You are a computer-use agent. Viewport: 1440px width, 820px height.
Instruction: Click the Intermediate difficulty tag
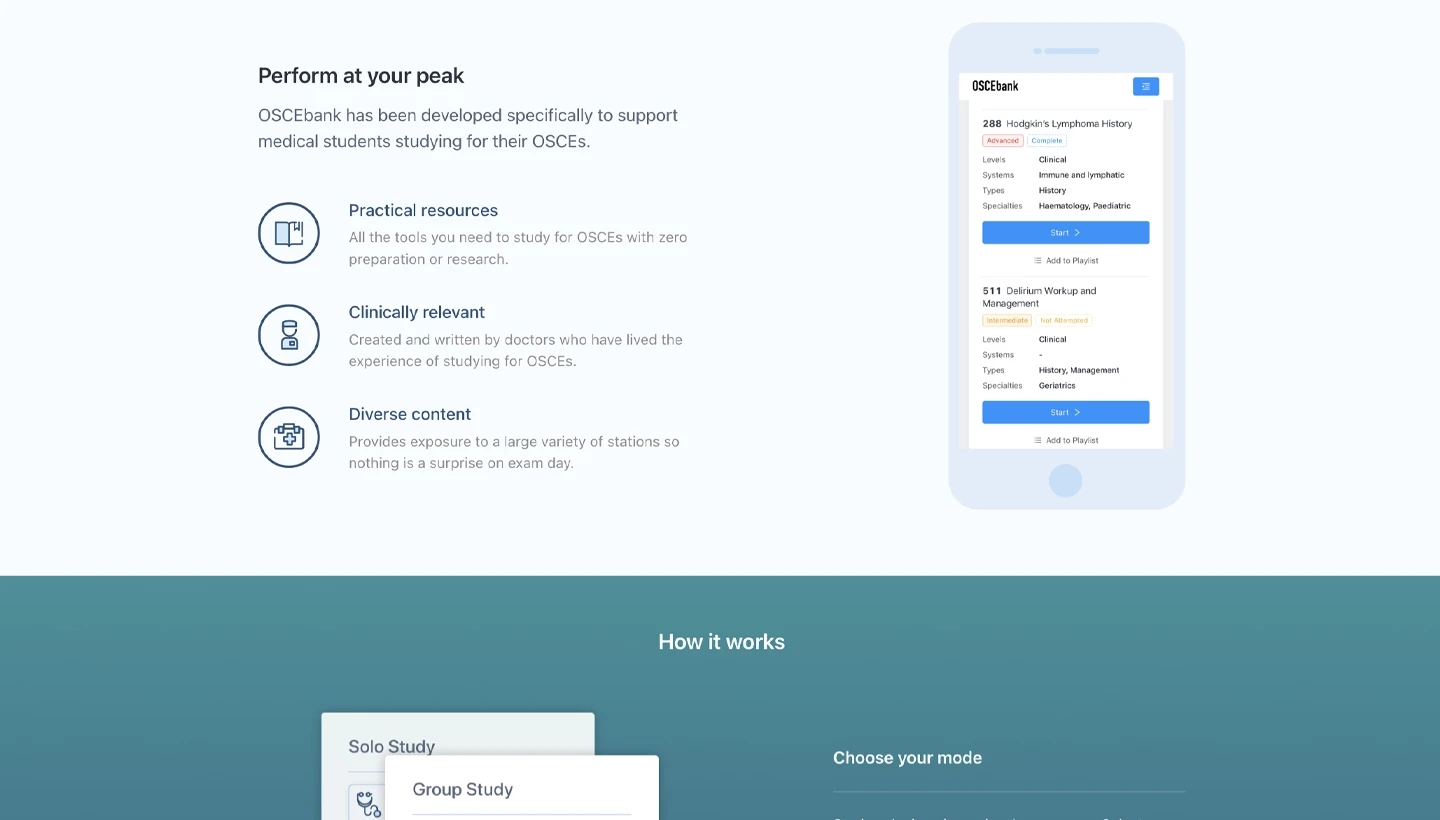(x=1007, y=320)
